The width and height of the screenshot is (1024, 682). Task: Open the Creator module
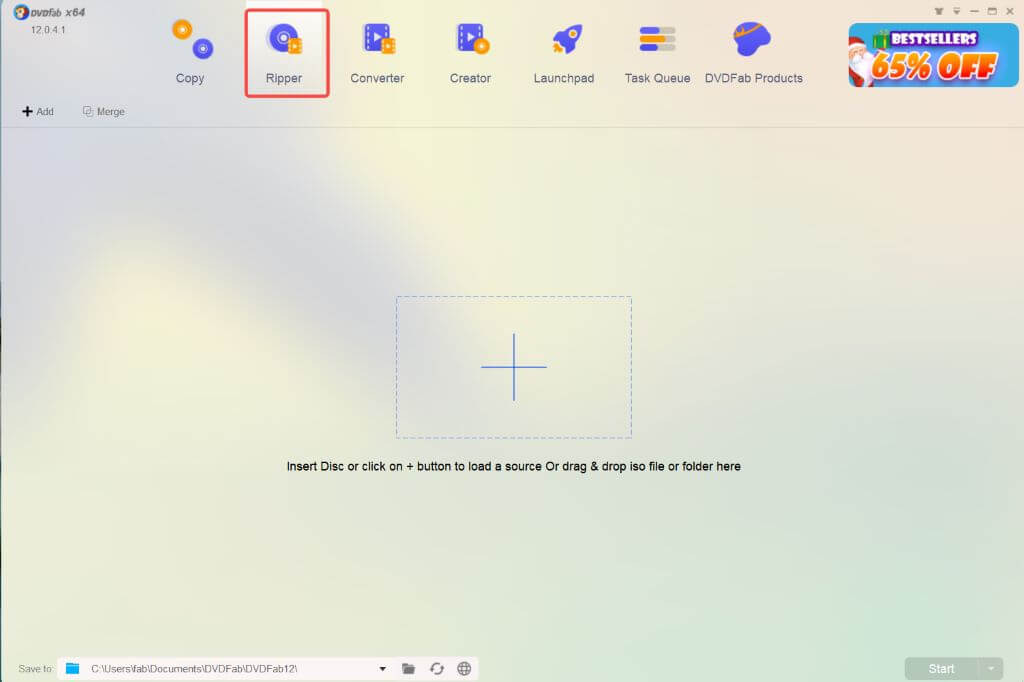click(470, 53)
